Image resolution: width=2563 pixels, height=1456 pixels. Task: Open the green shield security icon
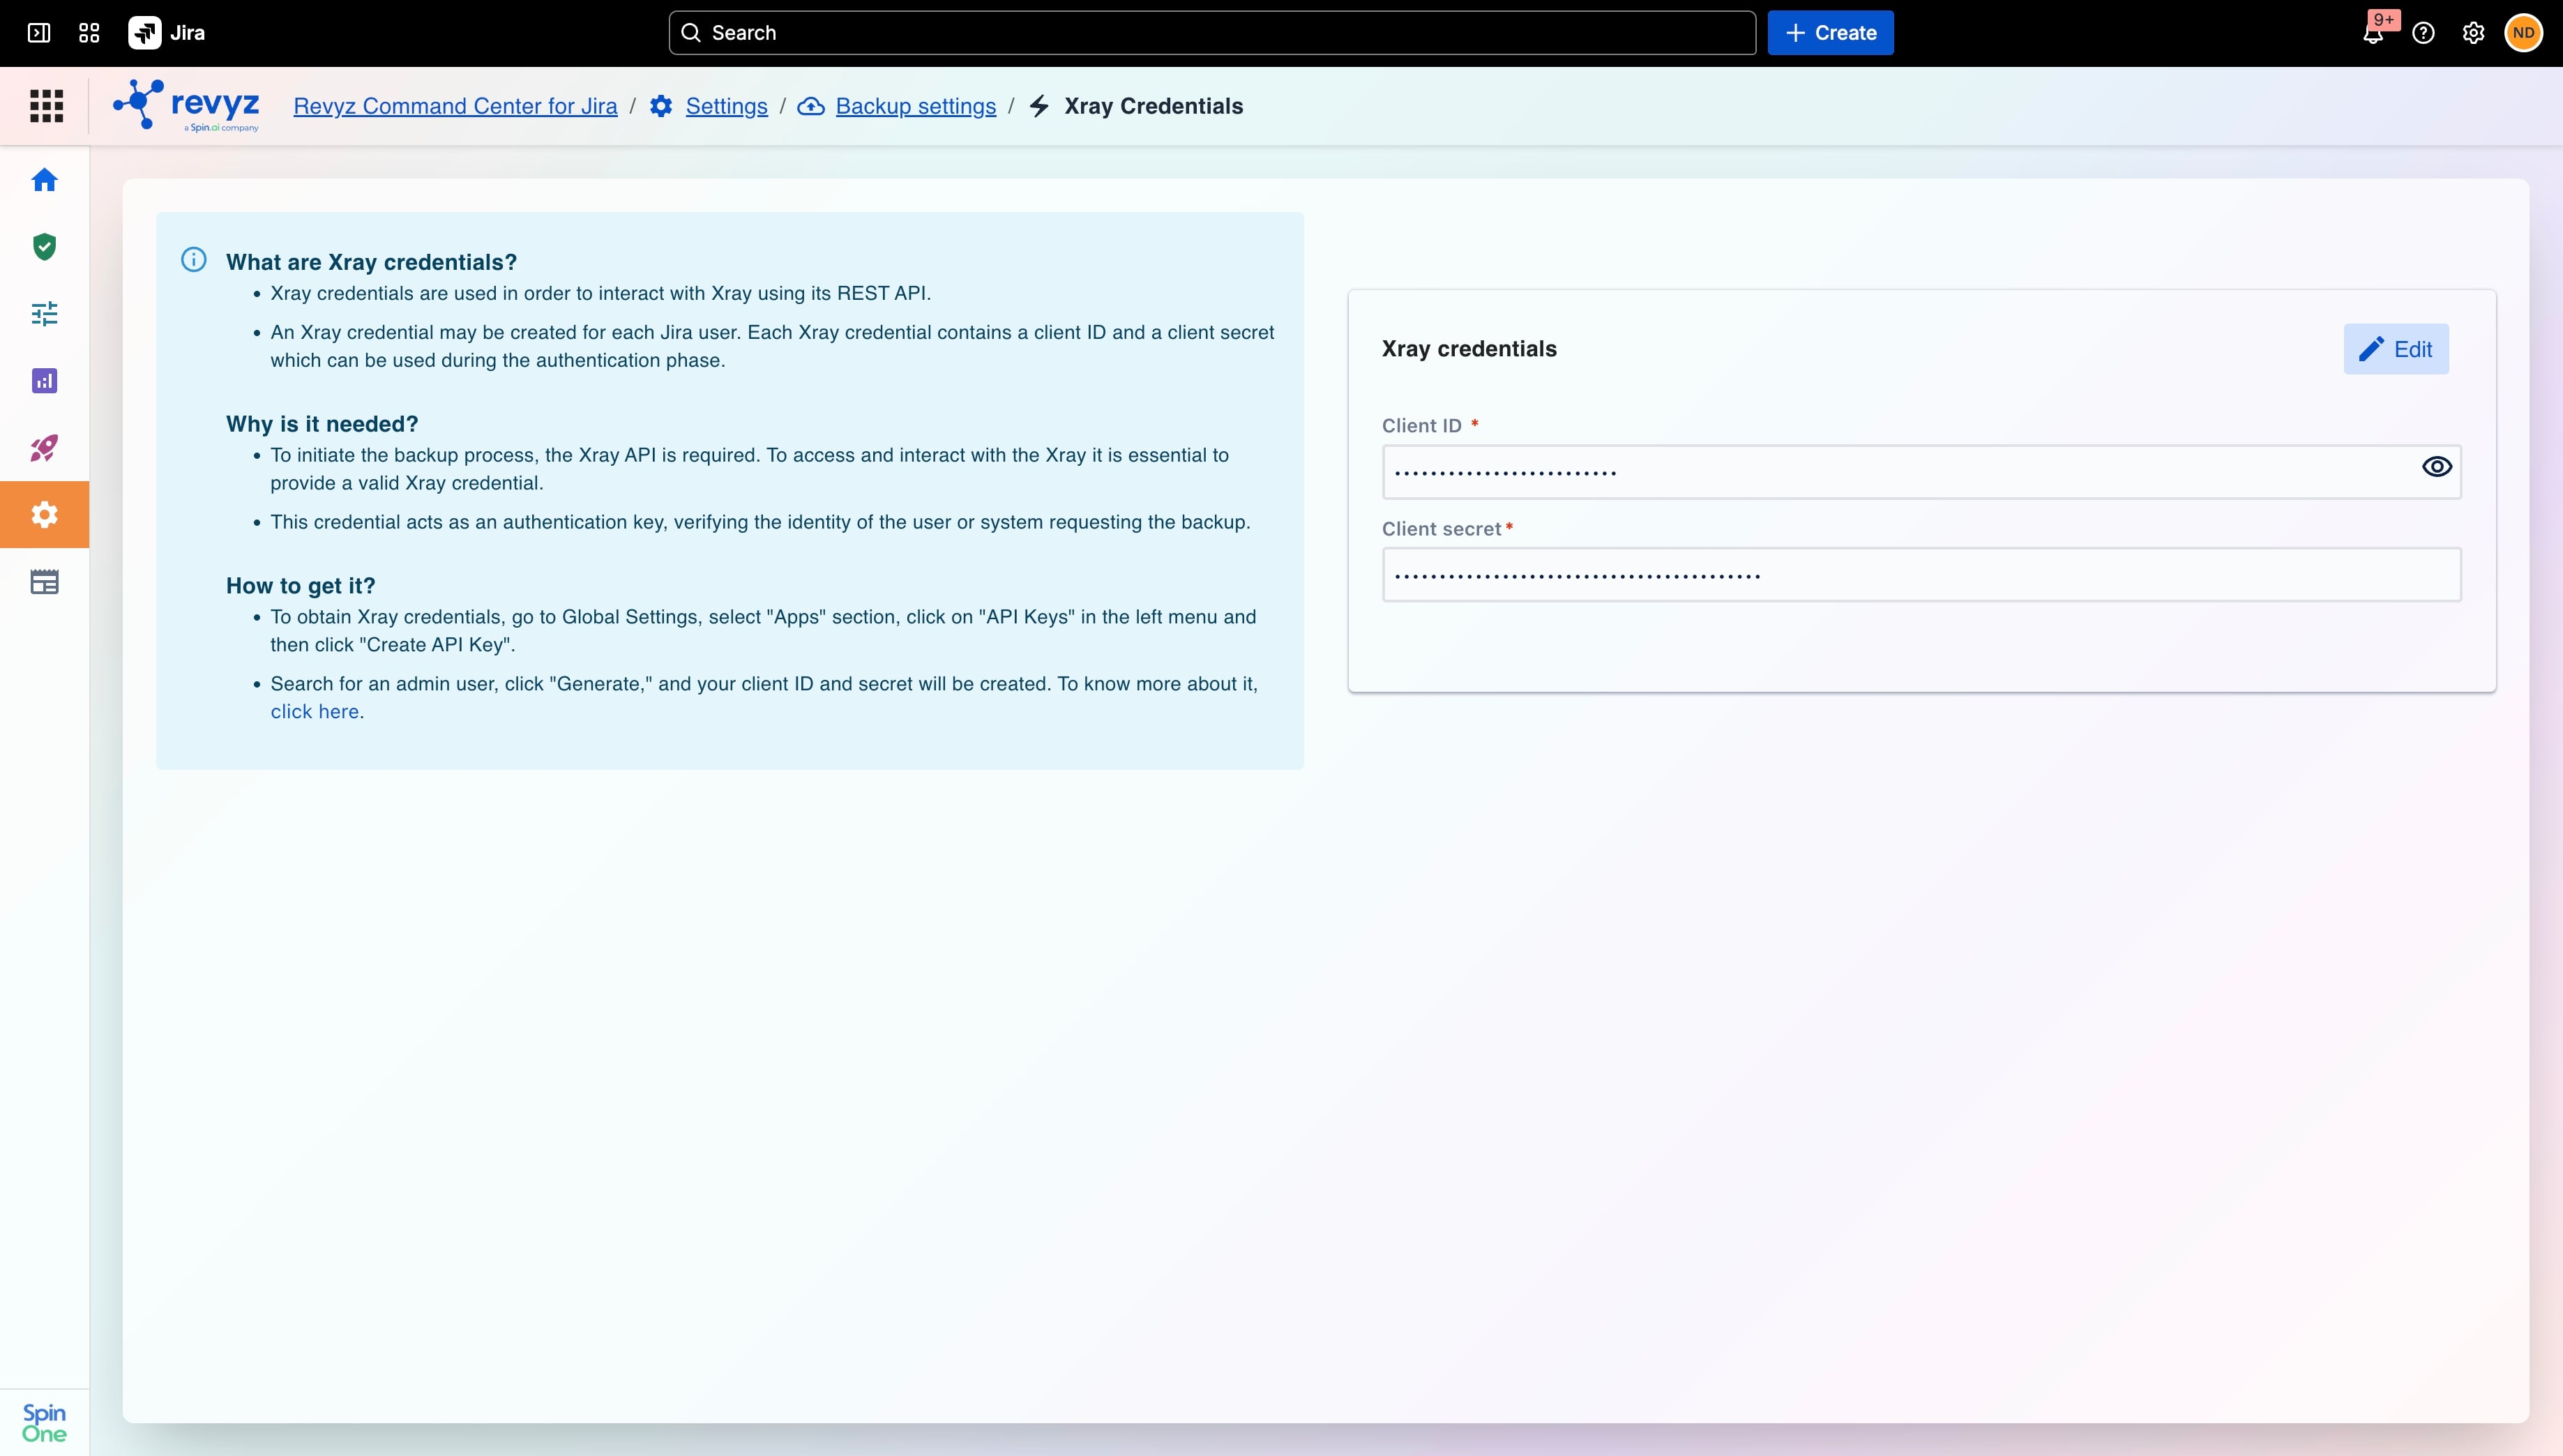click(x=44, y=247)
